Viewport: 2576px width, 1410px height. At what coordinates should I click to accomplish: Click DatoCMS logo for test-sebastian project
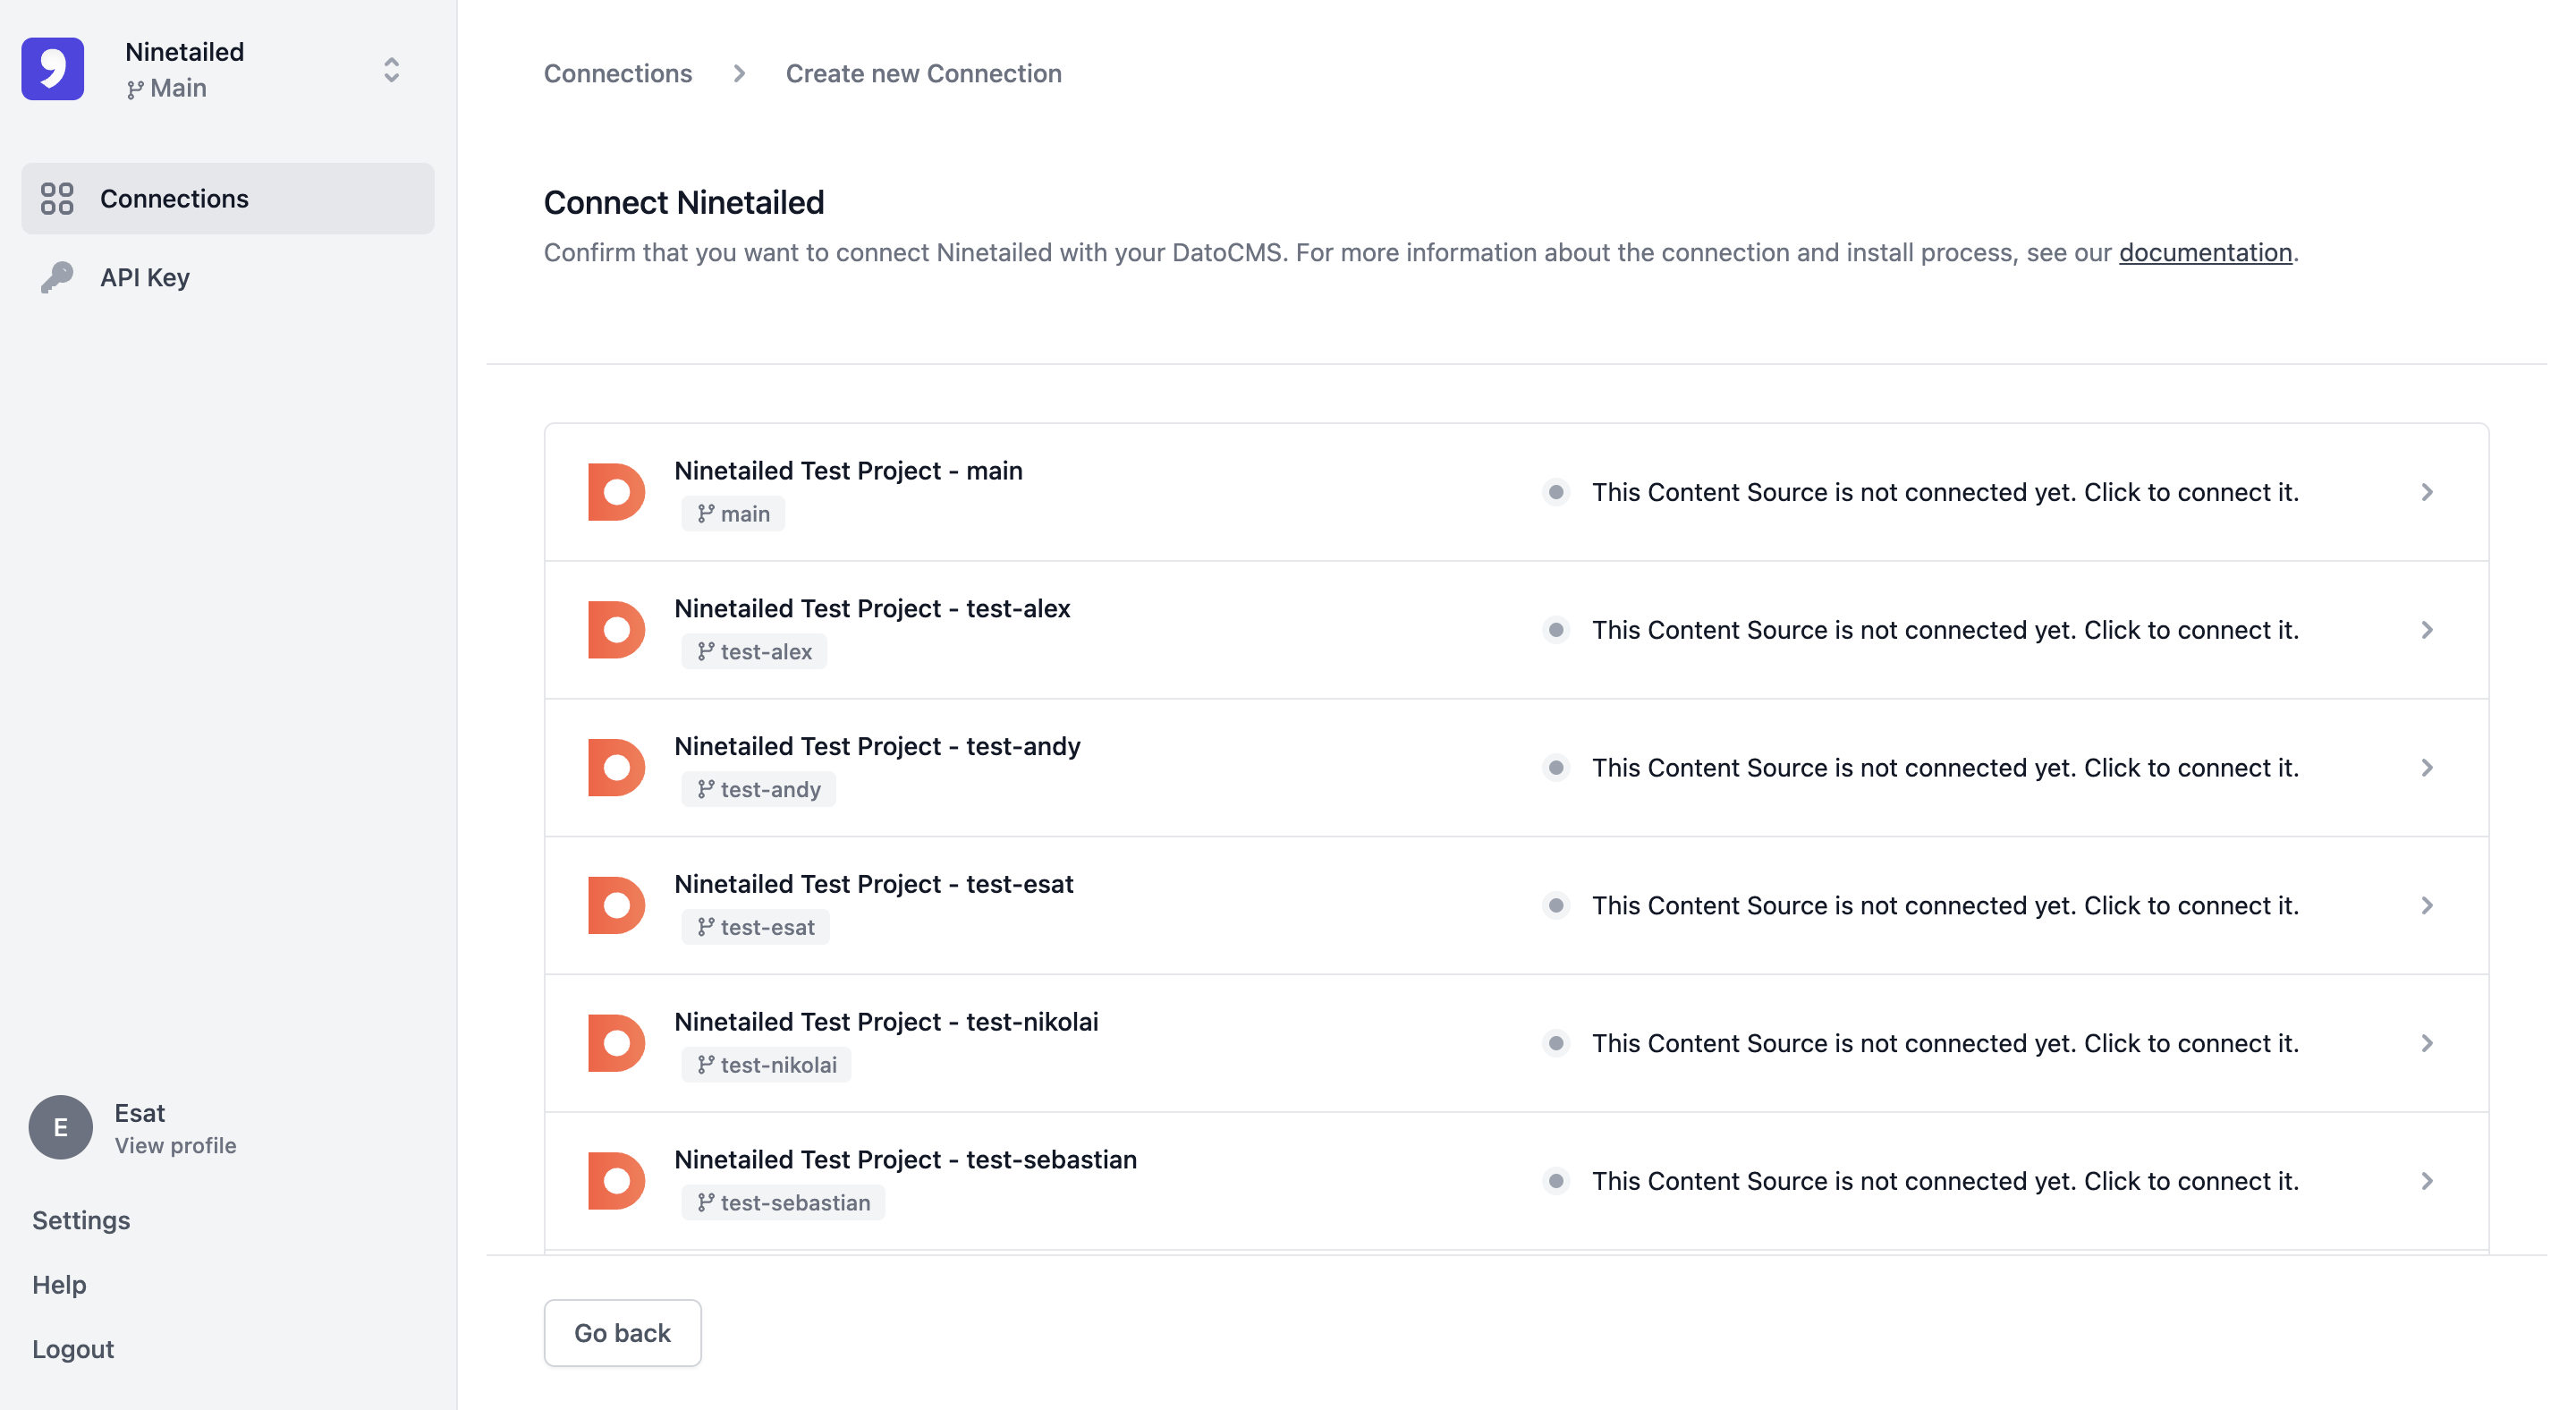coord(616,1181)
